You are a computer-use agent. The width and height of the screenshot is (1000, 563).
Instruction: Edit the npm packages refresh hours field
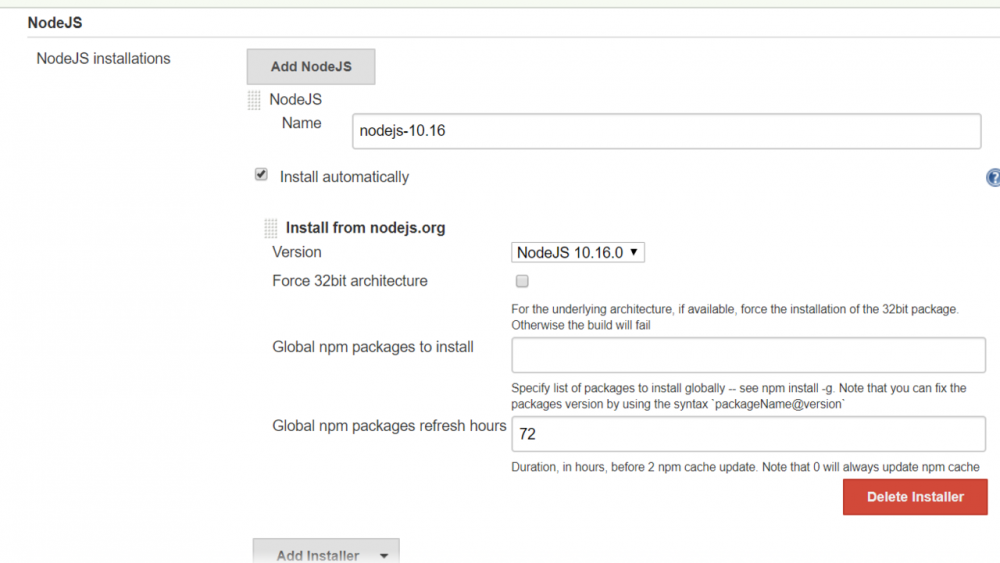pos(748,434)
